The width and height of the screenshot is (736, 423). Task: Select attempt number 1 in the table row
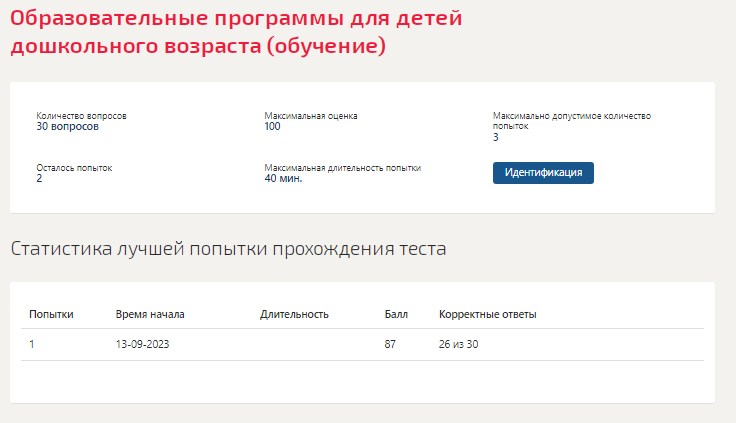click(x=31, y=344)
